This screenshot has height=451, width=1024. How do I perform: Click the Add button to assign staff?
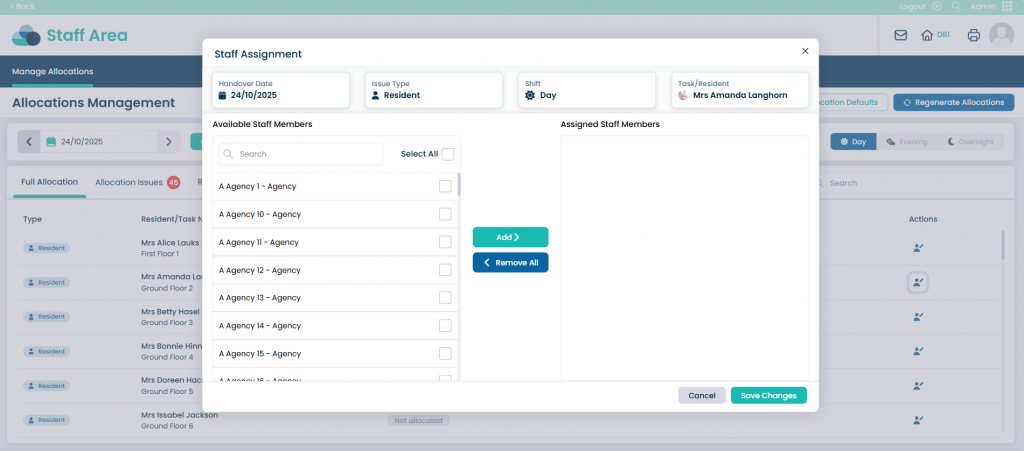click(510, 237)
